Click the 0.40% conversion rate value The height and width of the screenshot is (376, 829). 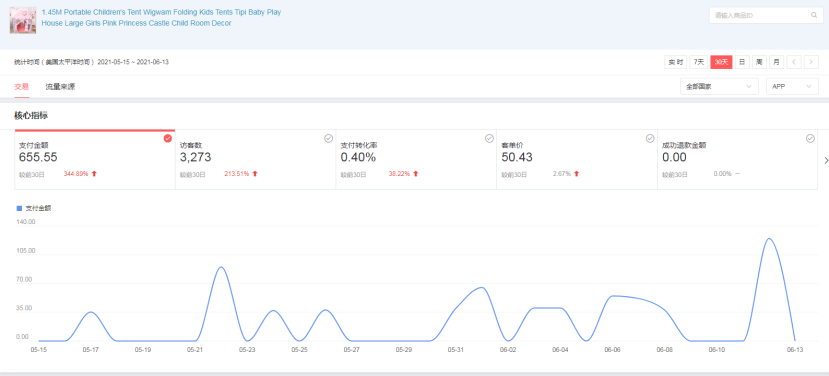click(x=358, y=157)
